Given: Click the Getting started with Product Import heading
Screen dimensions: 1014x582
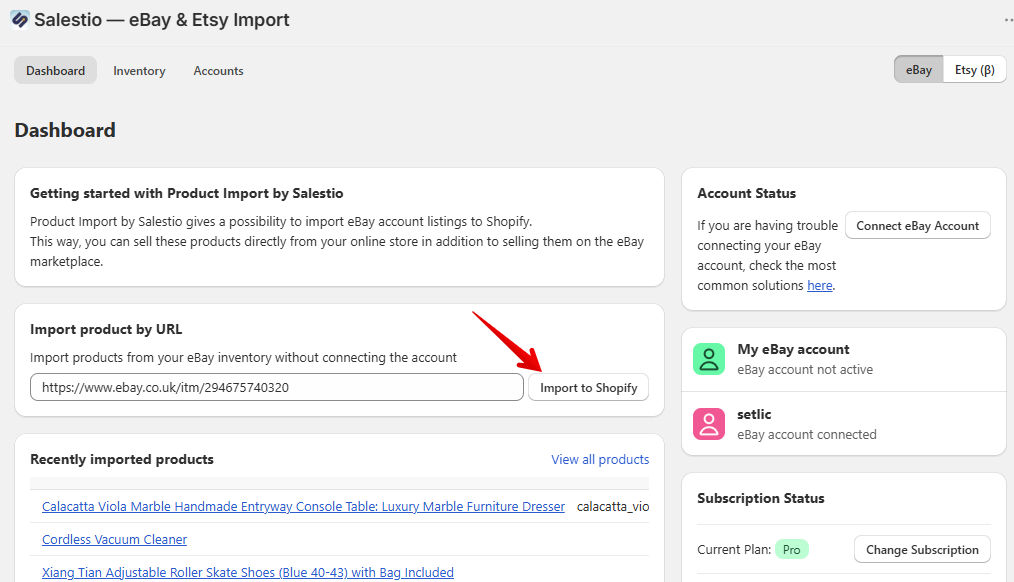Looking at the screenshot, I should (x=186, y=193).
